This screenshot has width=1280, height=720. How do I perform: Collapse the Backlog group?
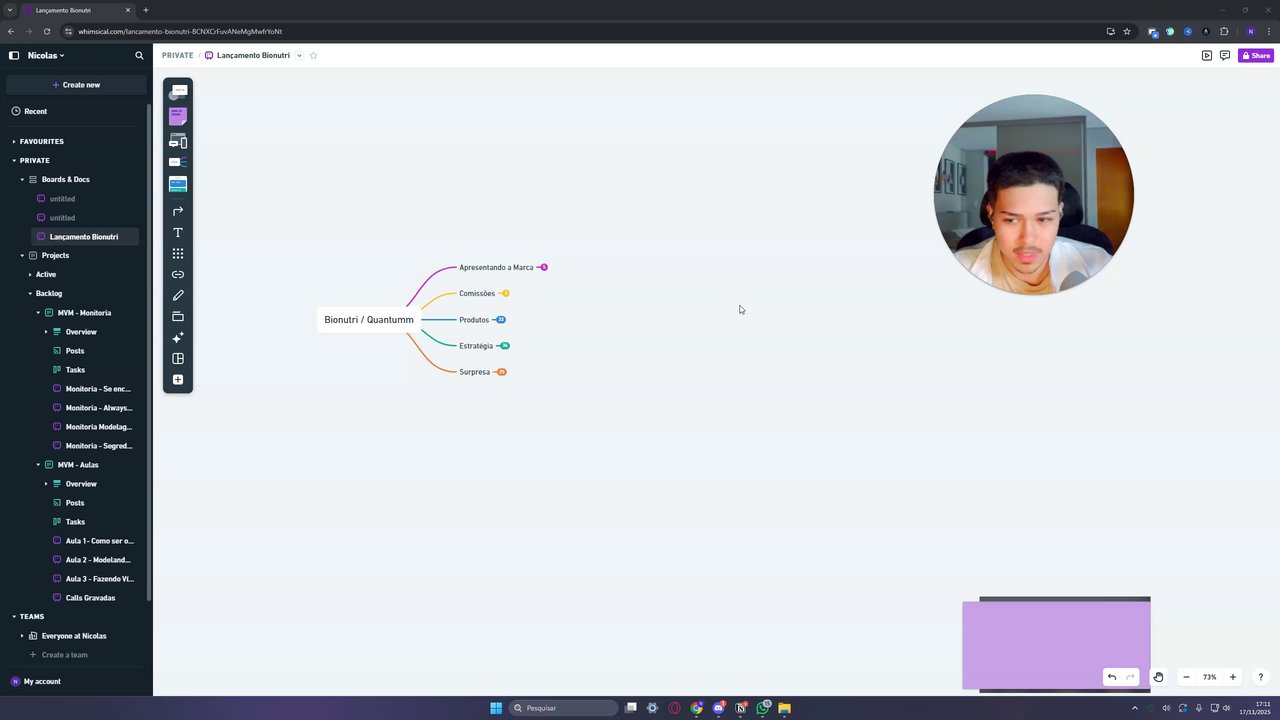click(x=30, y=294)
